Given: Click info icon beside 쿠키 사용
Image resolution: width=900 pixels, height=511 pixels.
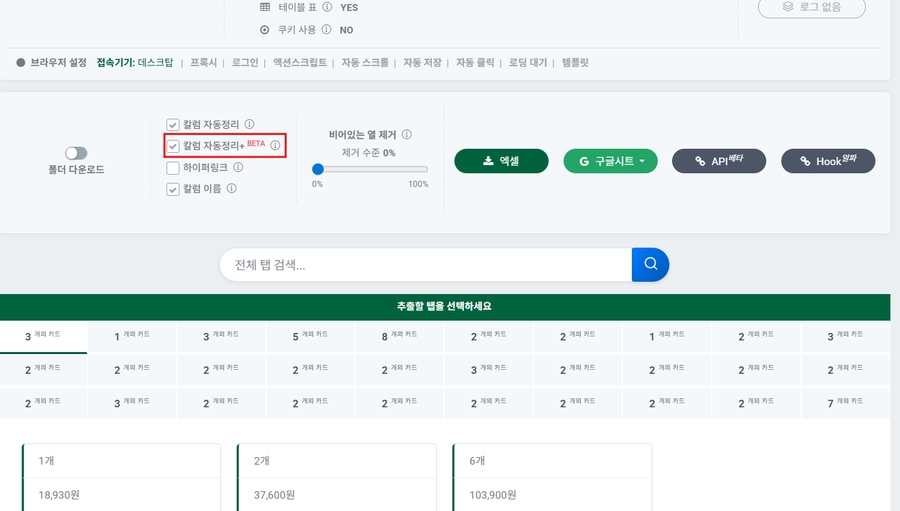Looking at the screenshot, I should (x=328, y=30).
